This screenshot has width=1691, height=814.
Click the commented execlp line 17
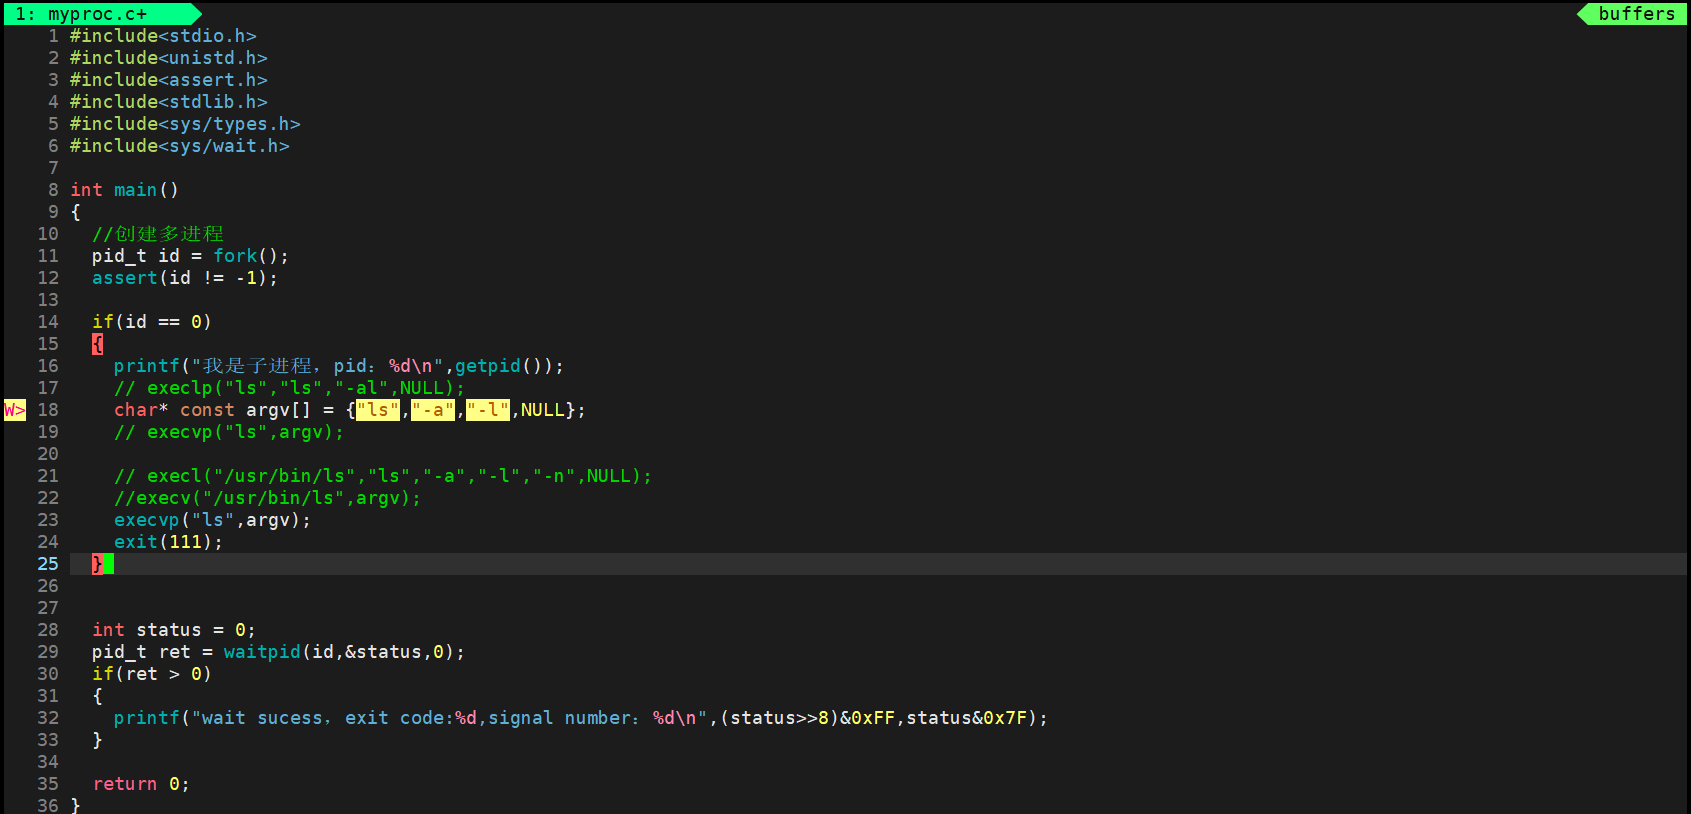[x=290, y=388]
